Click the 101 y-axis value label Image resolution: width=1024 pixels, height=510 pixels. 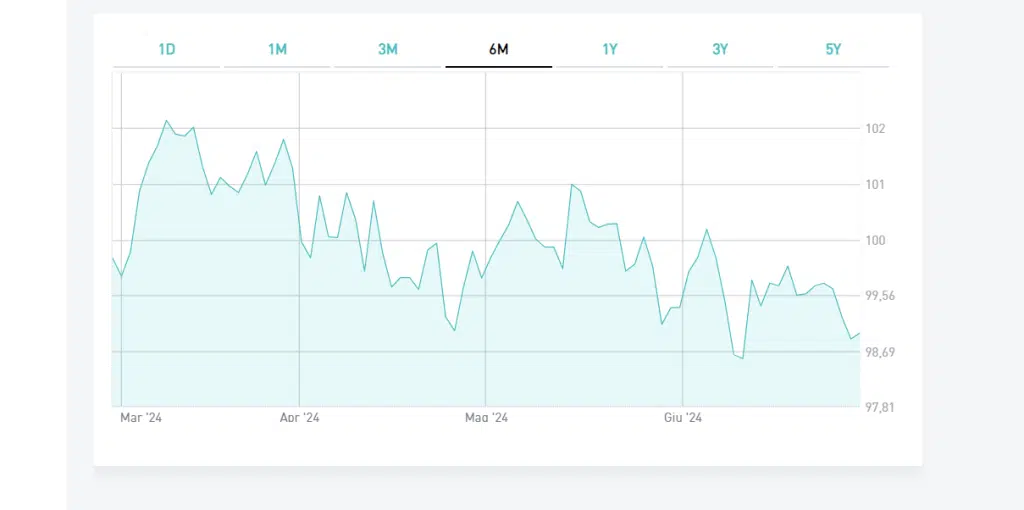point(876,185)
